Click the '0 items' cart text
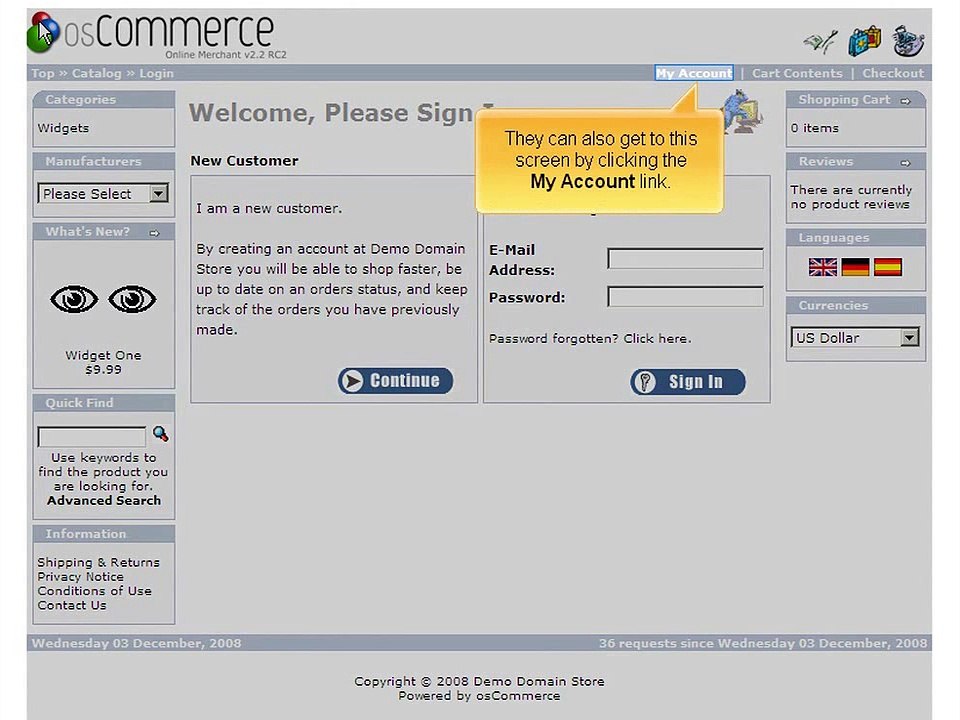Screen dimensions: 960x720 pos(814,128)
